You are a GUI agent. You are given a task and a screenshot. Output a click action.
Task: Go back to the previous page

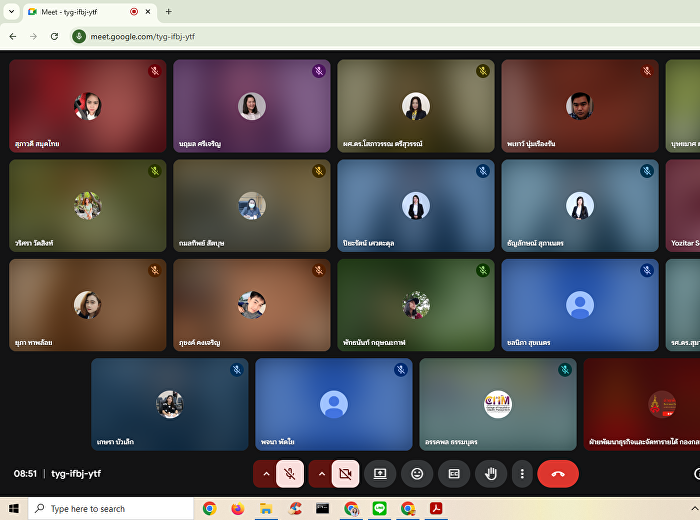pyautogui.click(x=13, y=36)
